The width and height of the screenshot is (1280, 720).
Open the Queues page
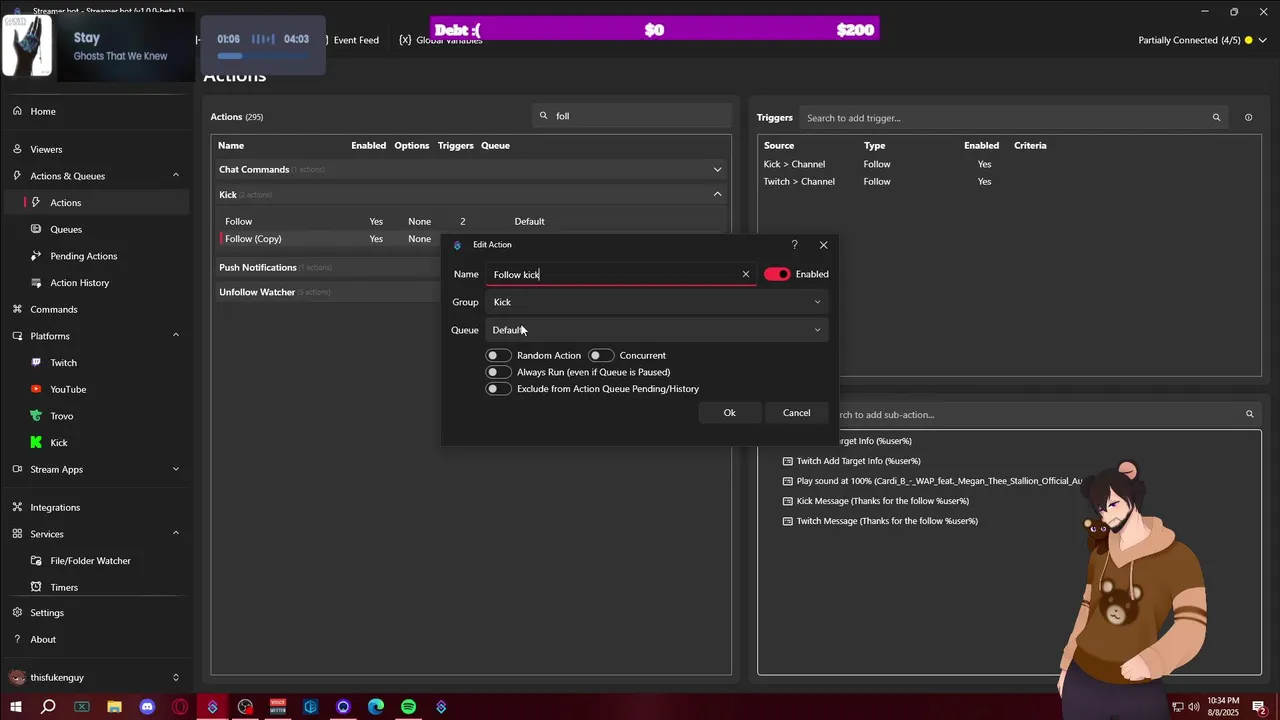(66, 229)
